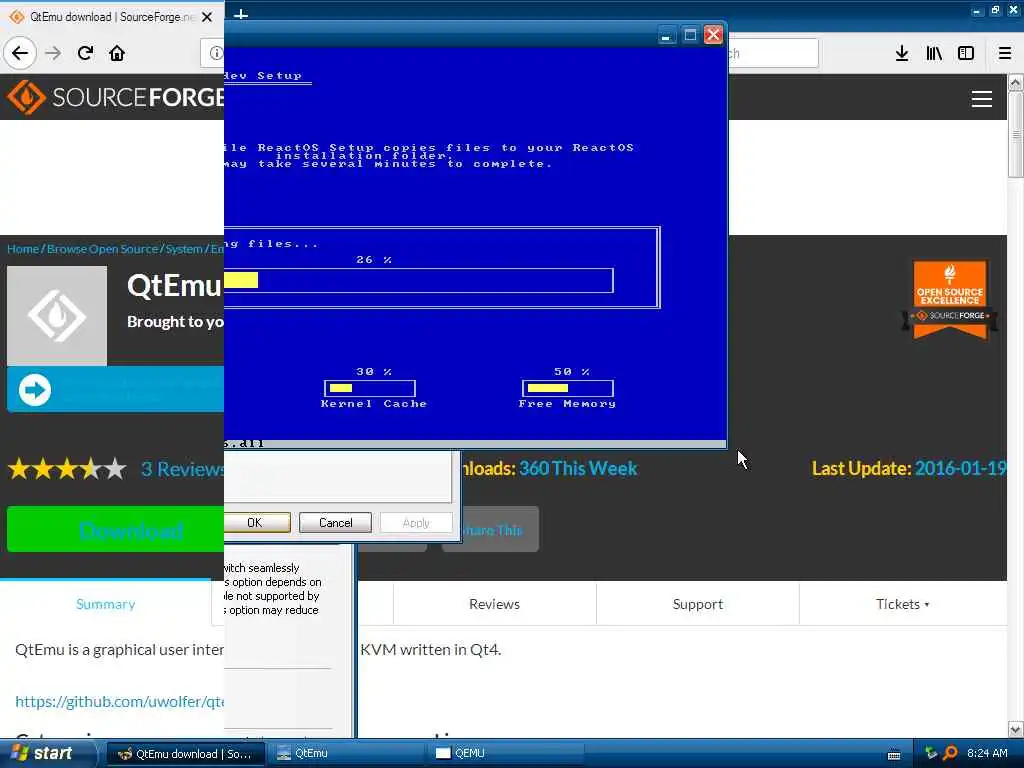Click the browser back arrow

pyautogui.click(x=20, y=53)
